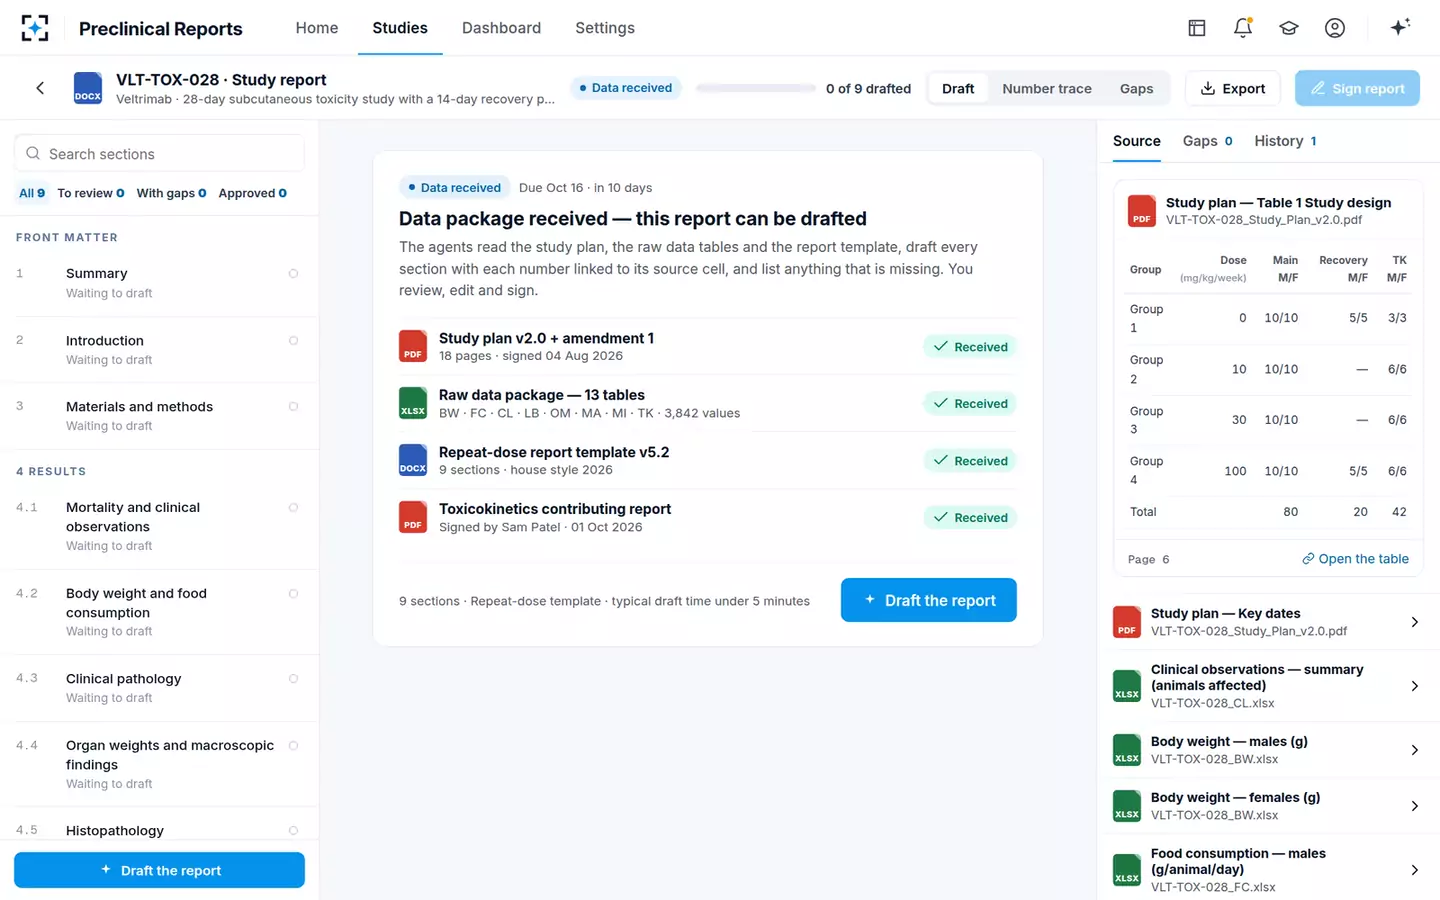The width and height of the screenshot is (1440, 900).
Task: Click status circle for Summary section
Action: pyautogui.click(x=293, y=273)
